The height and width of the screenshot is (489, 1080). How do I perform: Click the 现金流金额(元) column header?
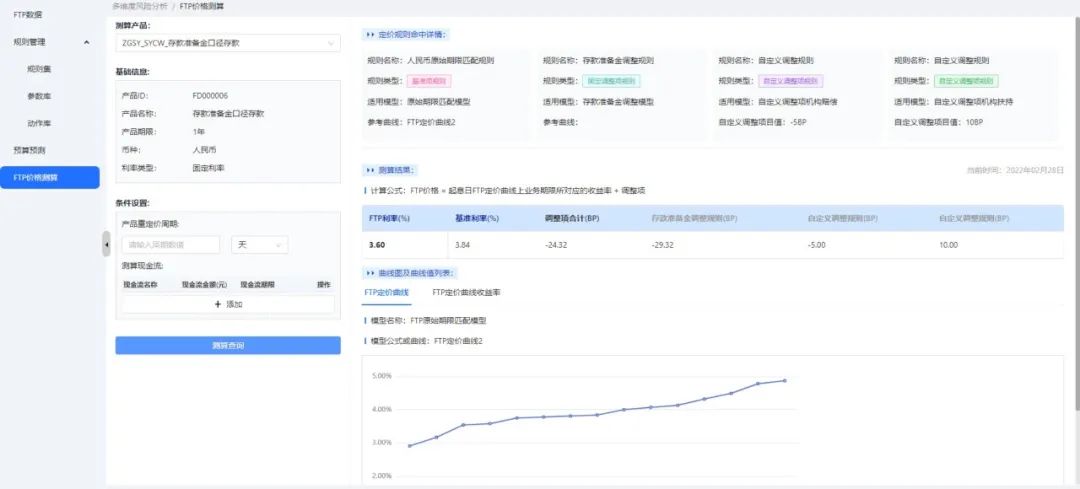click(x=204, y=284)
